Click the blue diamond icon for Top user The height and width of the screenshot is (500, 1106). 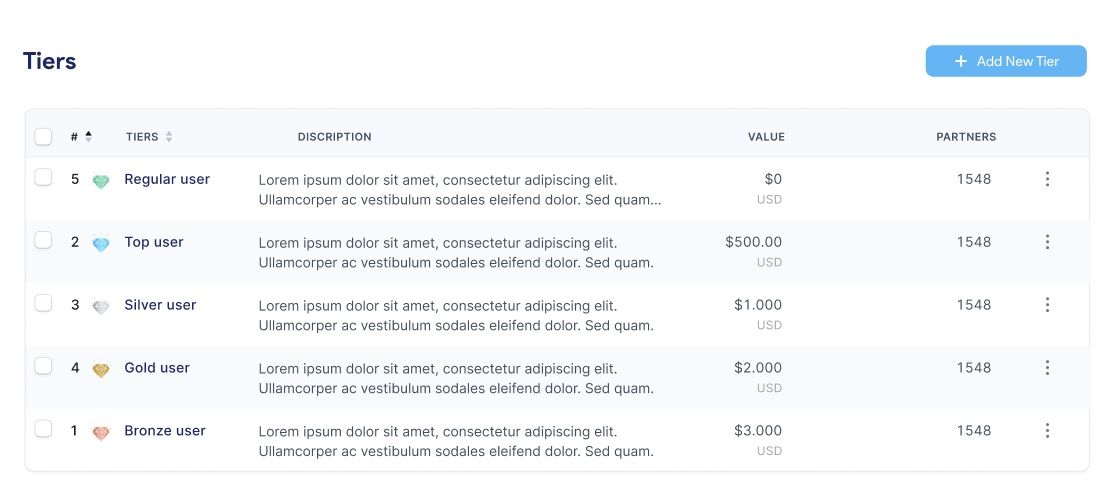click(101, 244)
